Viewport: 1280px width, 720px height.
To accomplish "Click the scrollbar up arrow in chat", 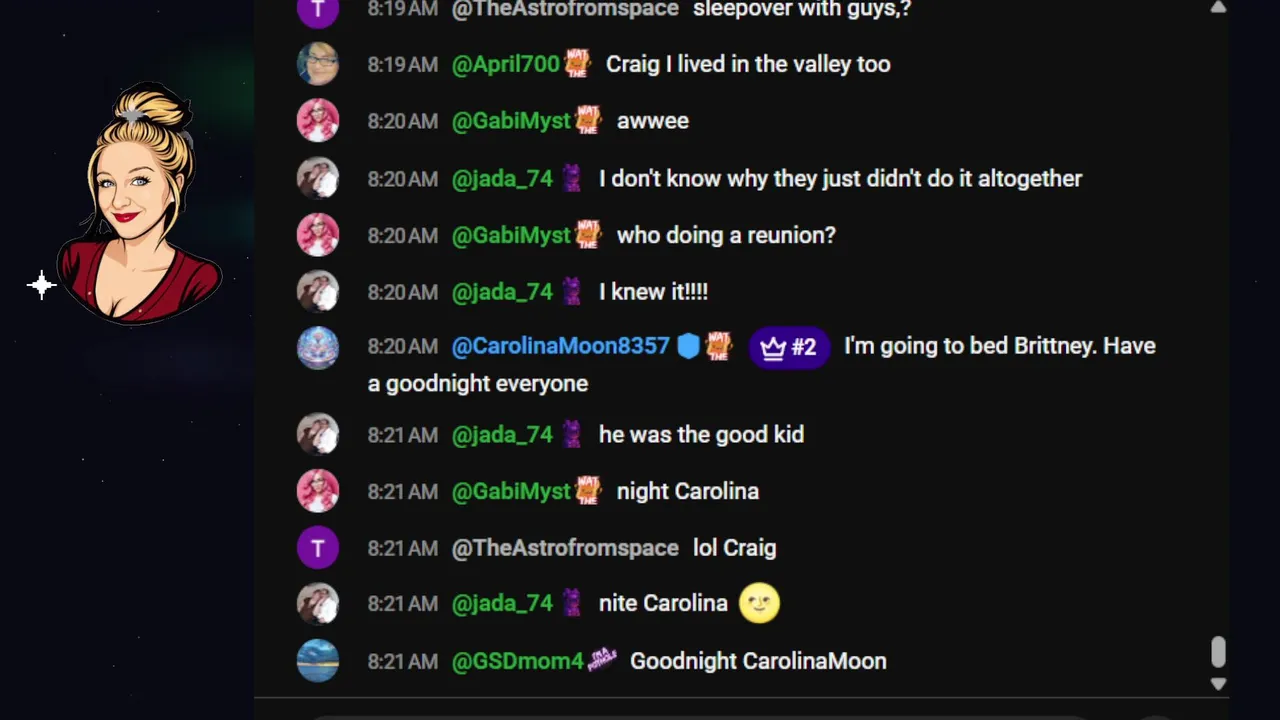I will coord(1218,8).
